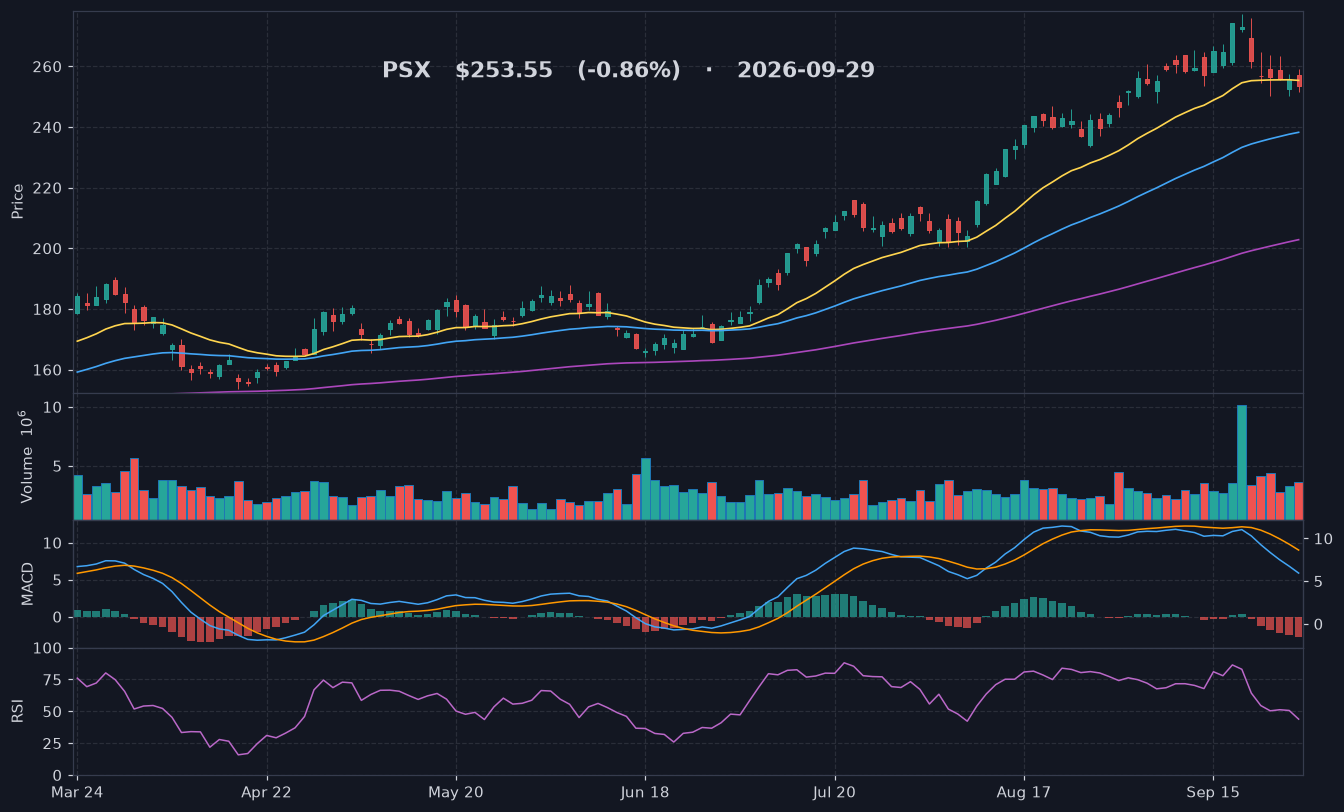Click the Mar 24 date label
The height and width of the screenshot is (812, 1344).
(x=78, y=792)
